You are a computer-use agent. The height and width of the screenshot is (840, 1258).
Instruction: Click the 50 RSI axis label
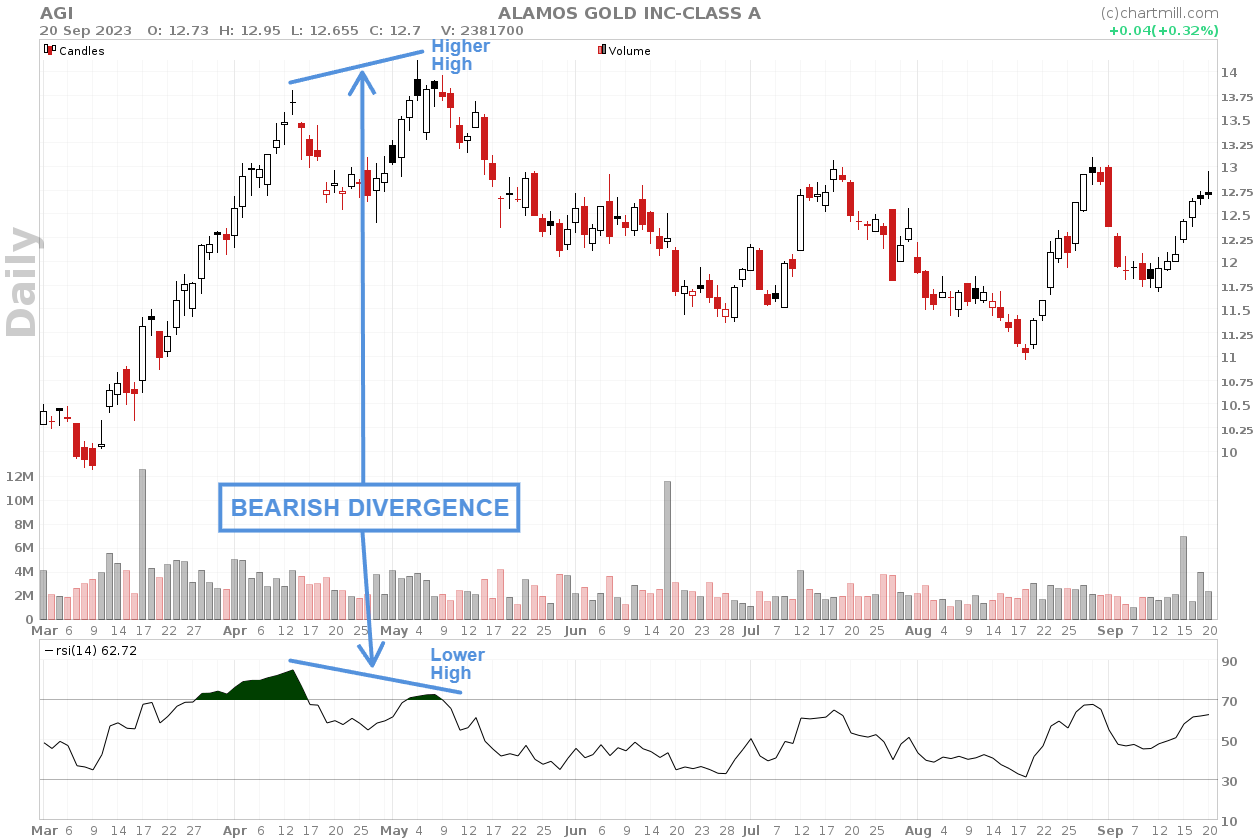pos(1229,741)
